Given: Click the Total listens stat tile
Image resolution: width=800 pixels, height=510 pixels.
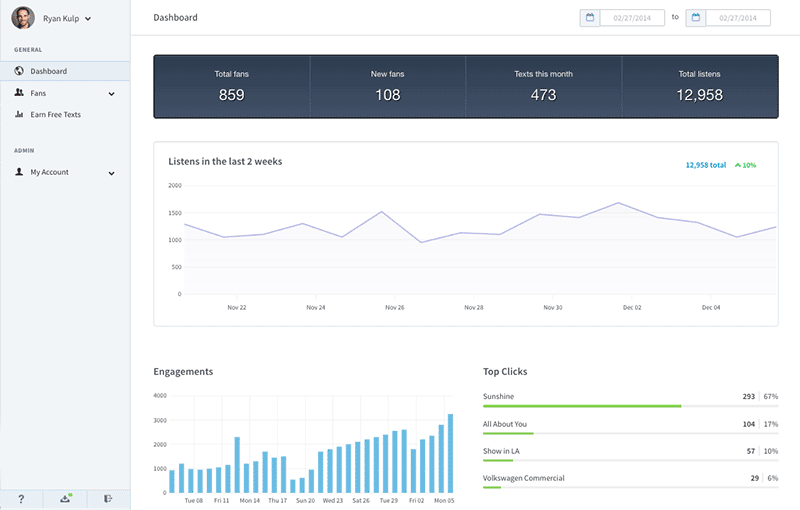Looking at the screenshot, I should click(699, 86).
